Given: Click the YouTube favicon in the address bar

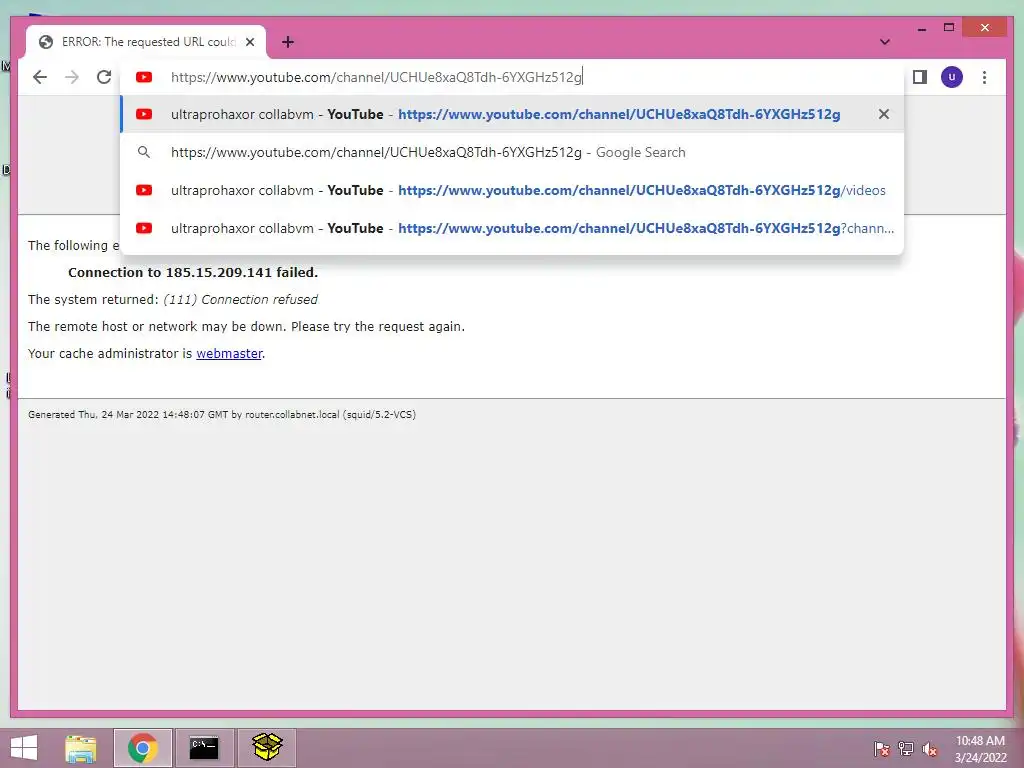Looking at the screenshot, I should (x=144, y=77).
